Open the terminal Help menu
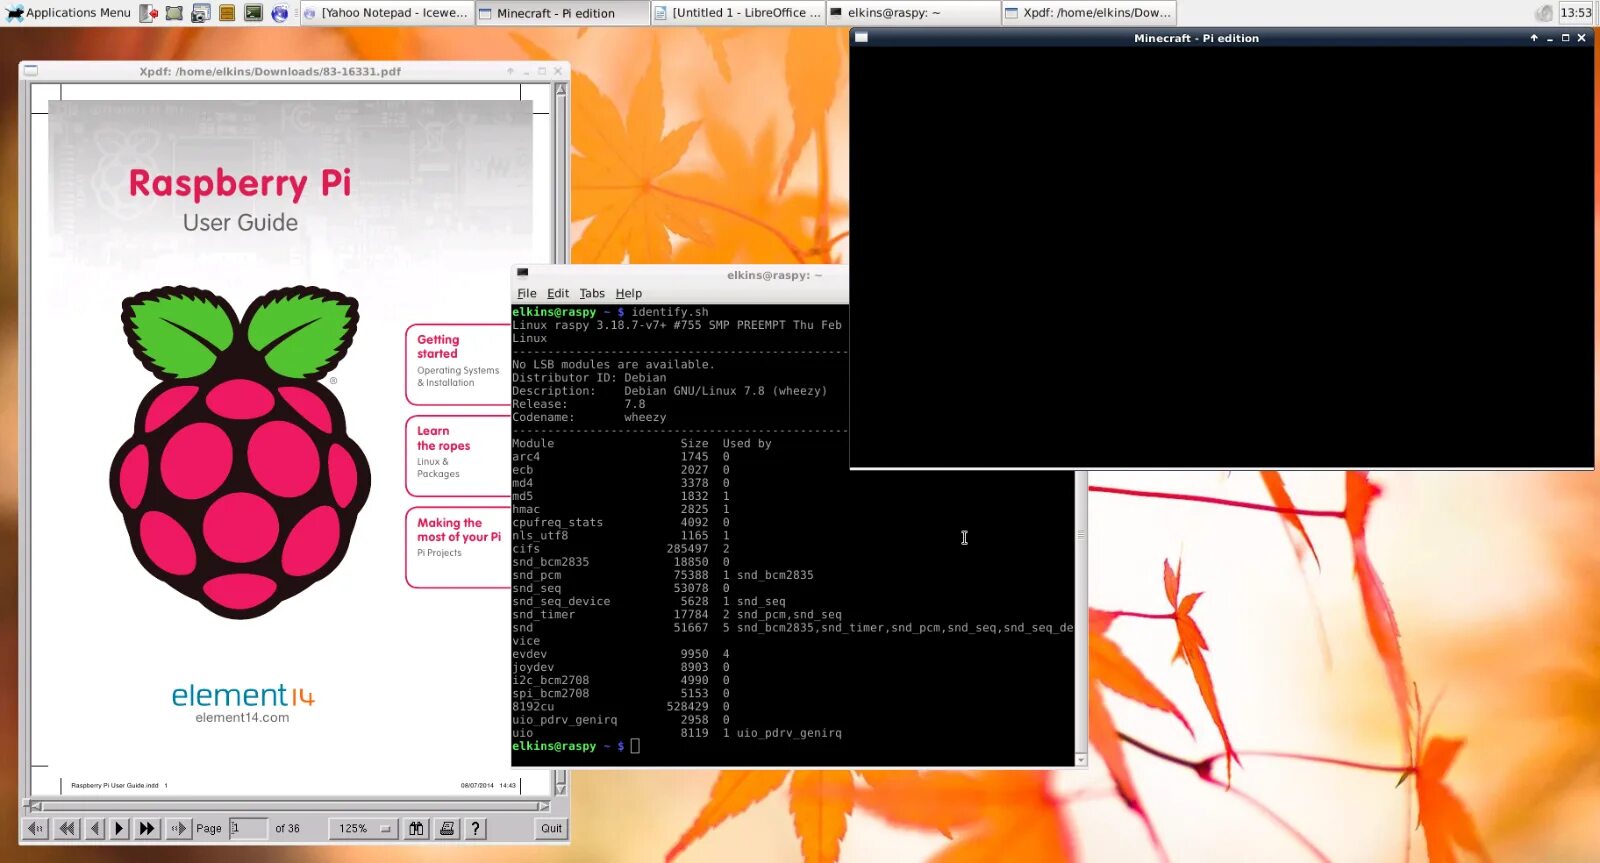Screen dimensions: 1600x863 coord(629,293)
